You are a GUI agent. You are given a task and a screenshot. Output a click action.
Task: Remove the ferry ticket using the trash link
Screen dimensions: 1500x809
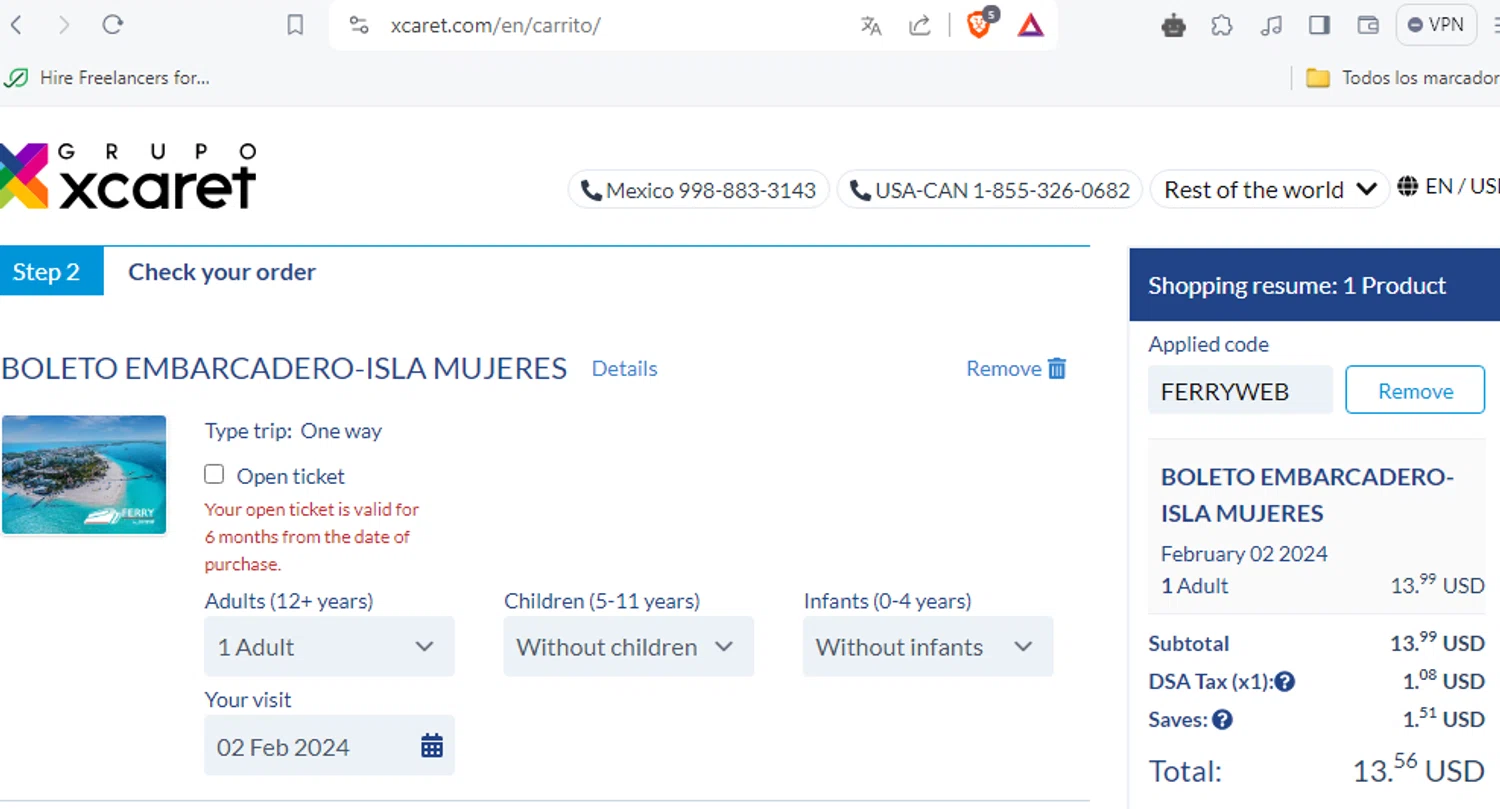[1017, 369]
